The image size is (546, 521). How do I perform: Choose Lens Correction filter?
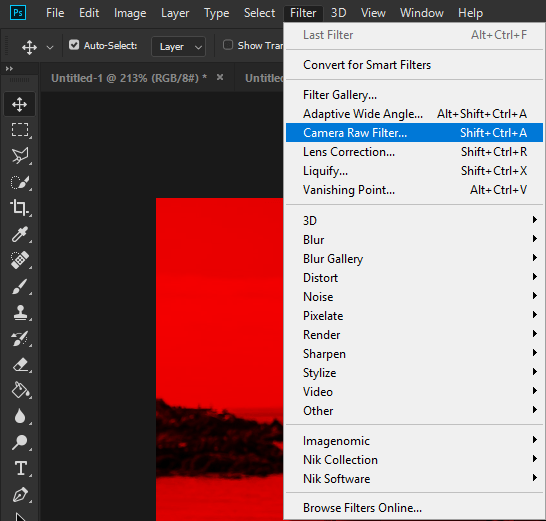click(414, 152)
